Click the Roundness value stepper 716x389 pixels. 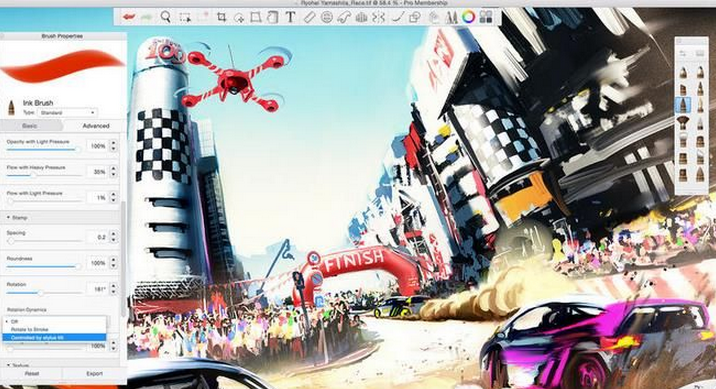pos(114,263)
